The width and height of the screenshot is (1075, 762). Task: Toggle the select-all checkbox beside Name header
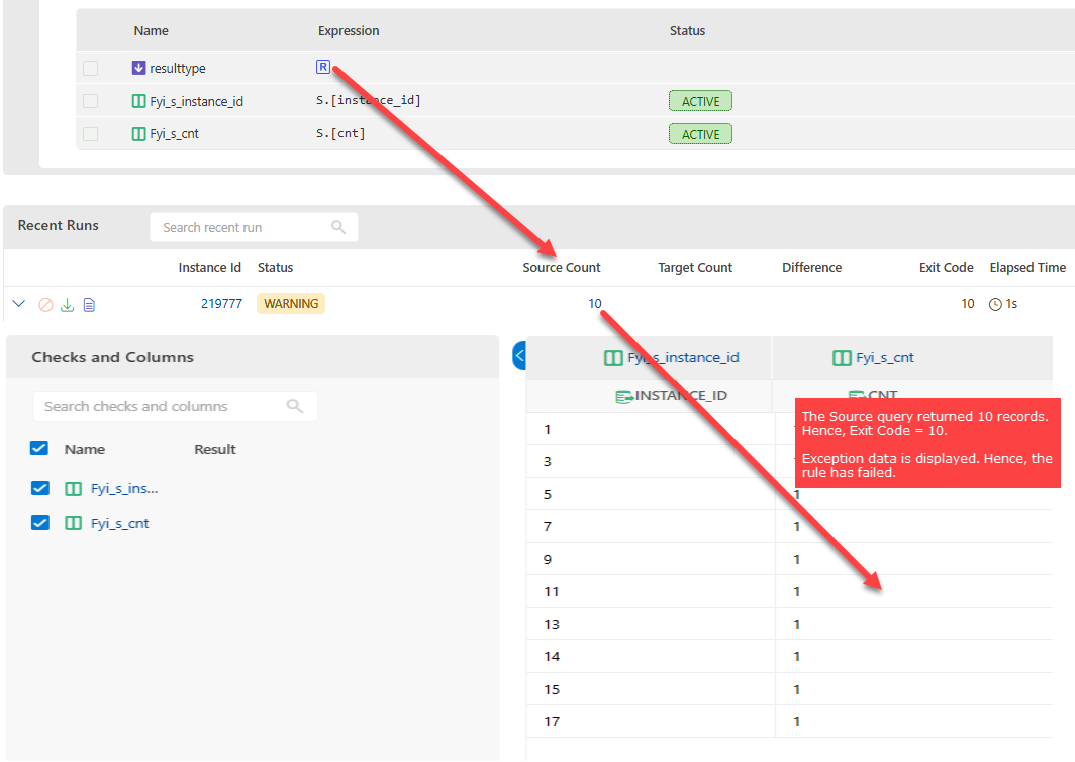click(x=39, y=449)
